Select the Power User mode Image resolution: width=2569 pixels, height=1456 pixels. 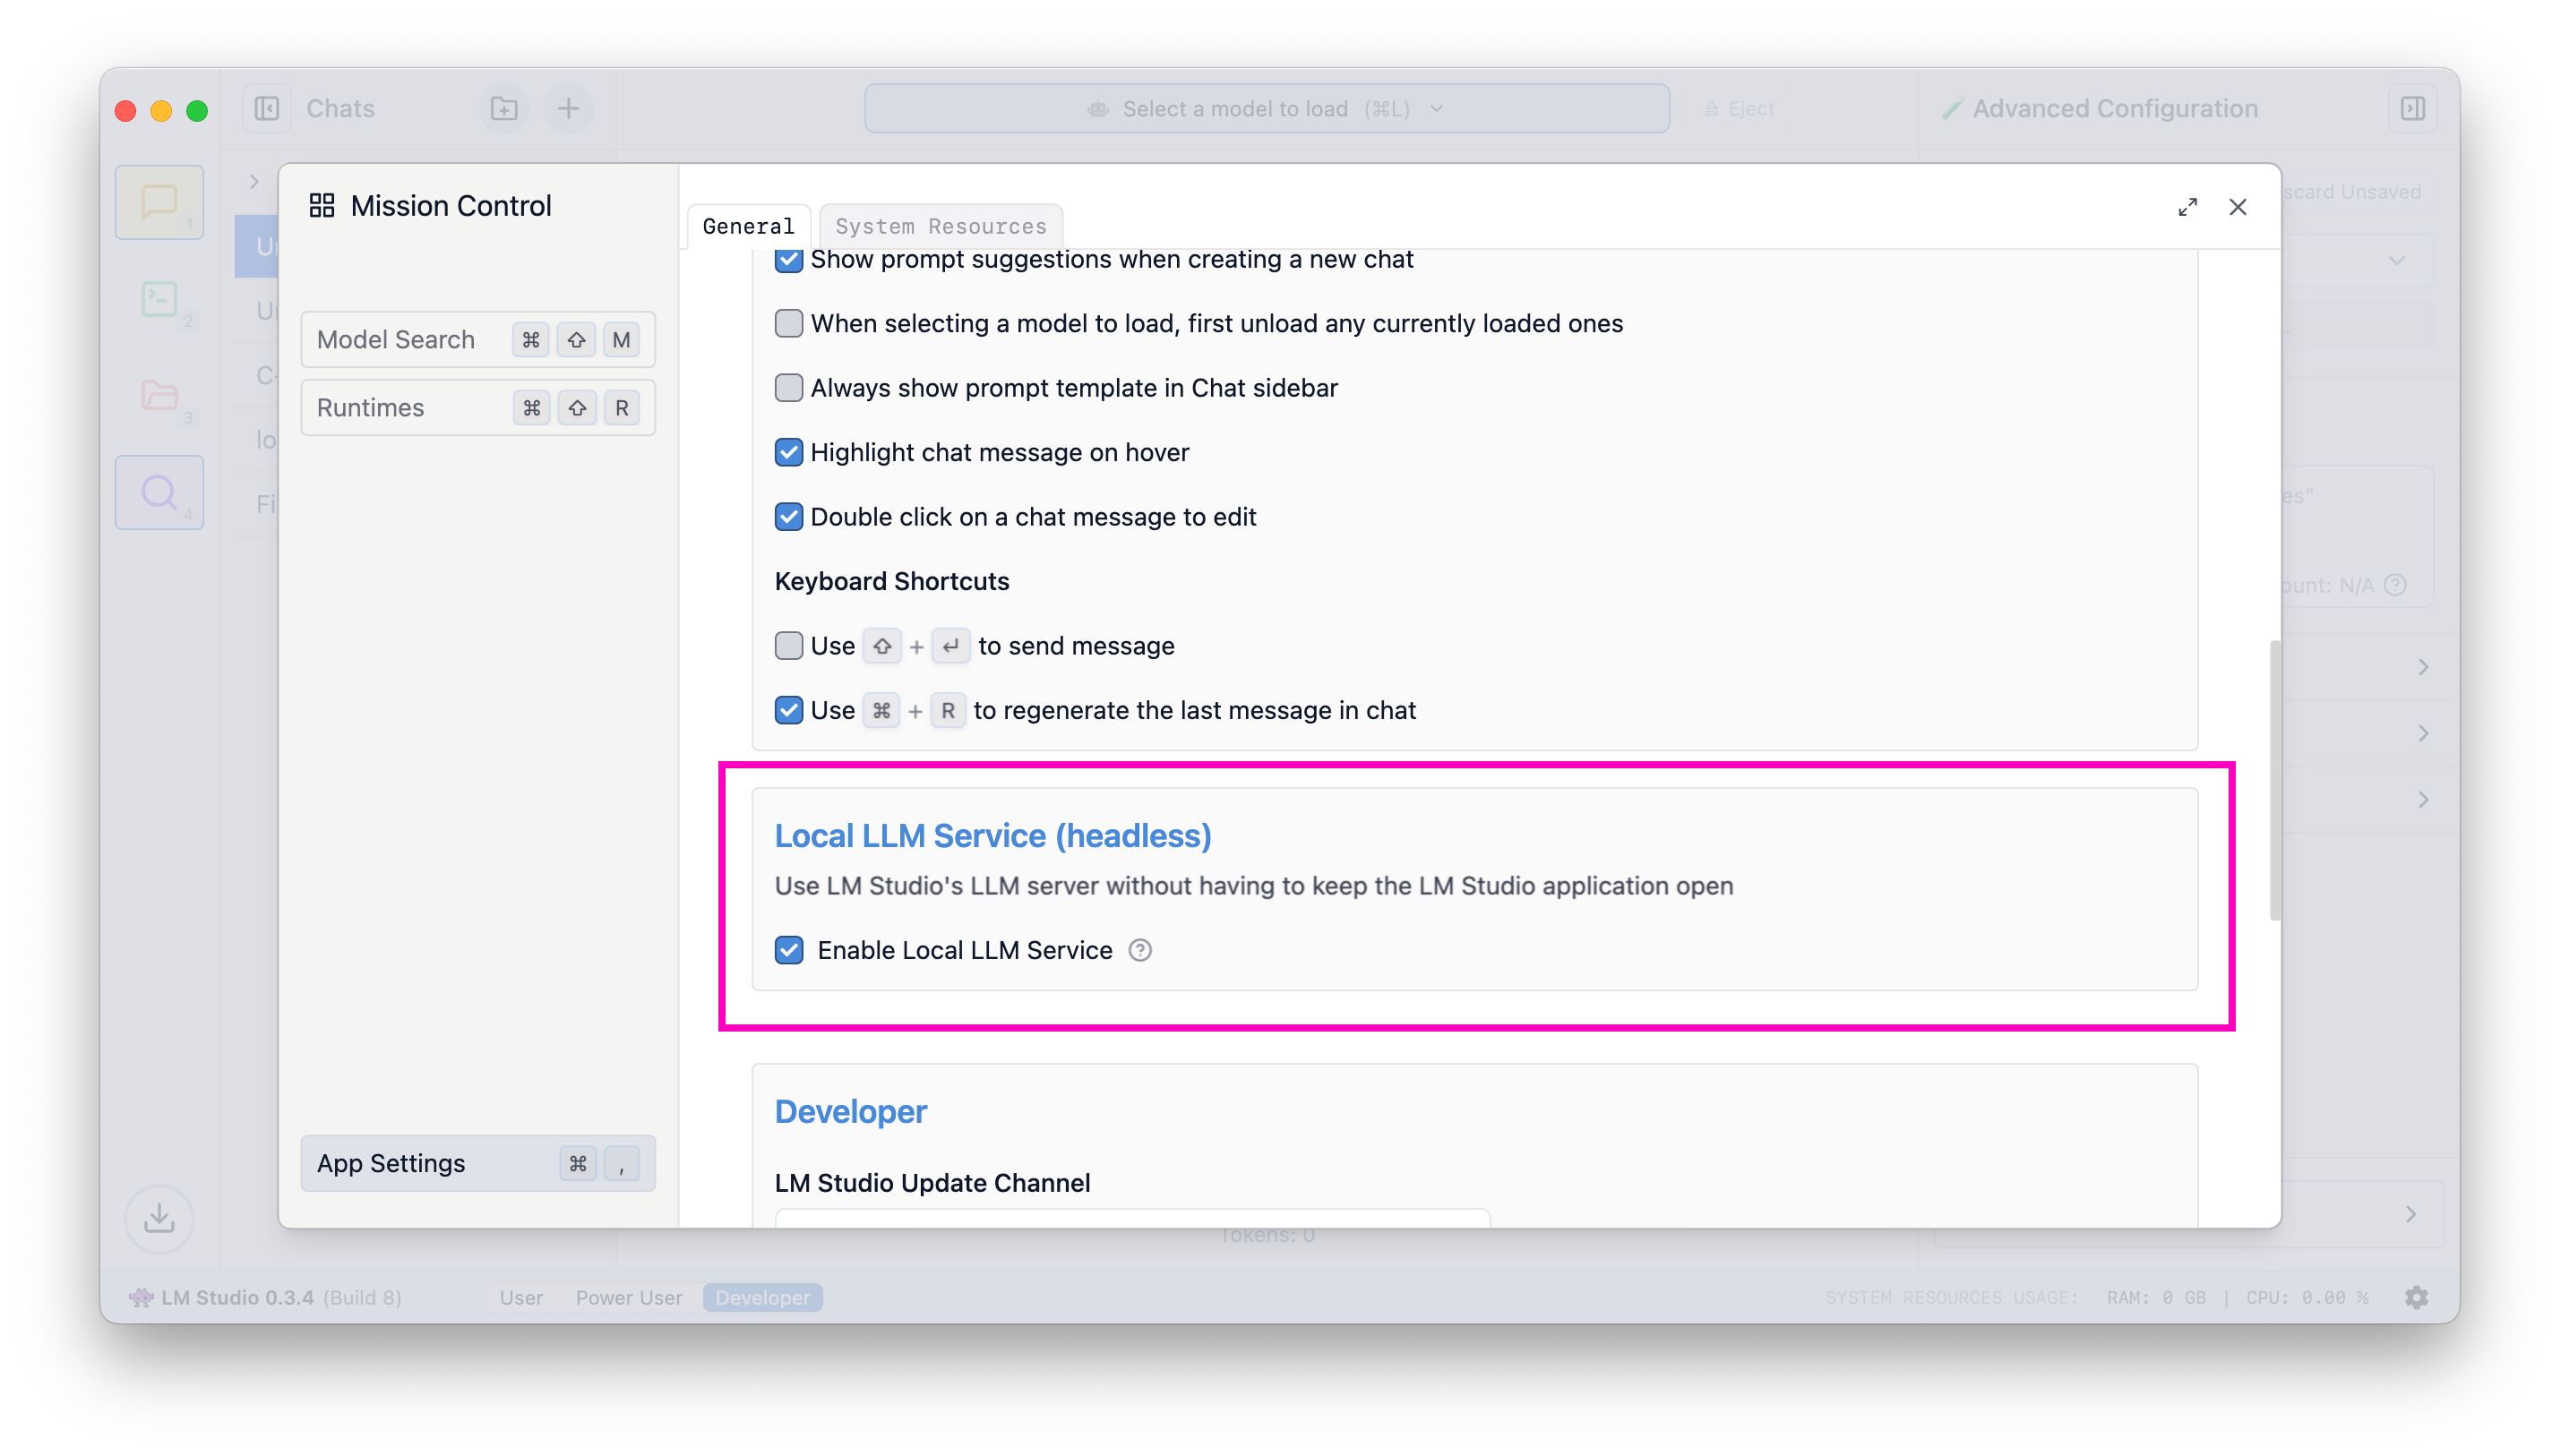[628, 1297]
